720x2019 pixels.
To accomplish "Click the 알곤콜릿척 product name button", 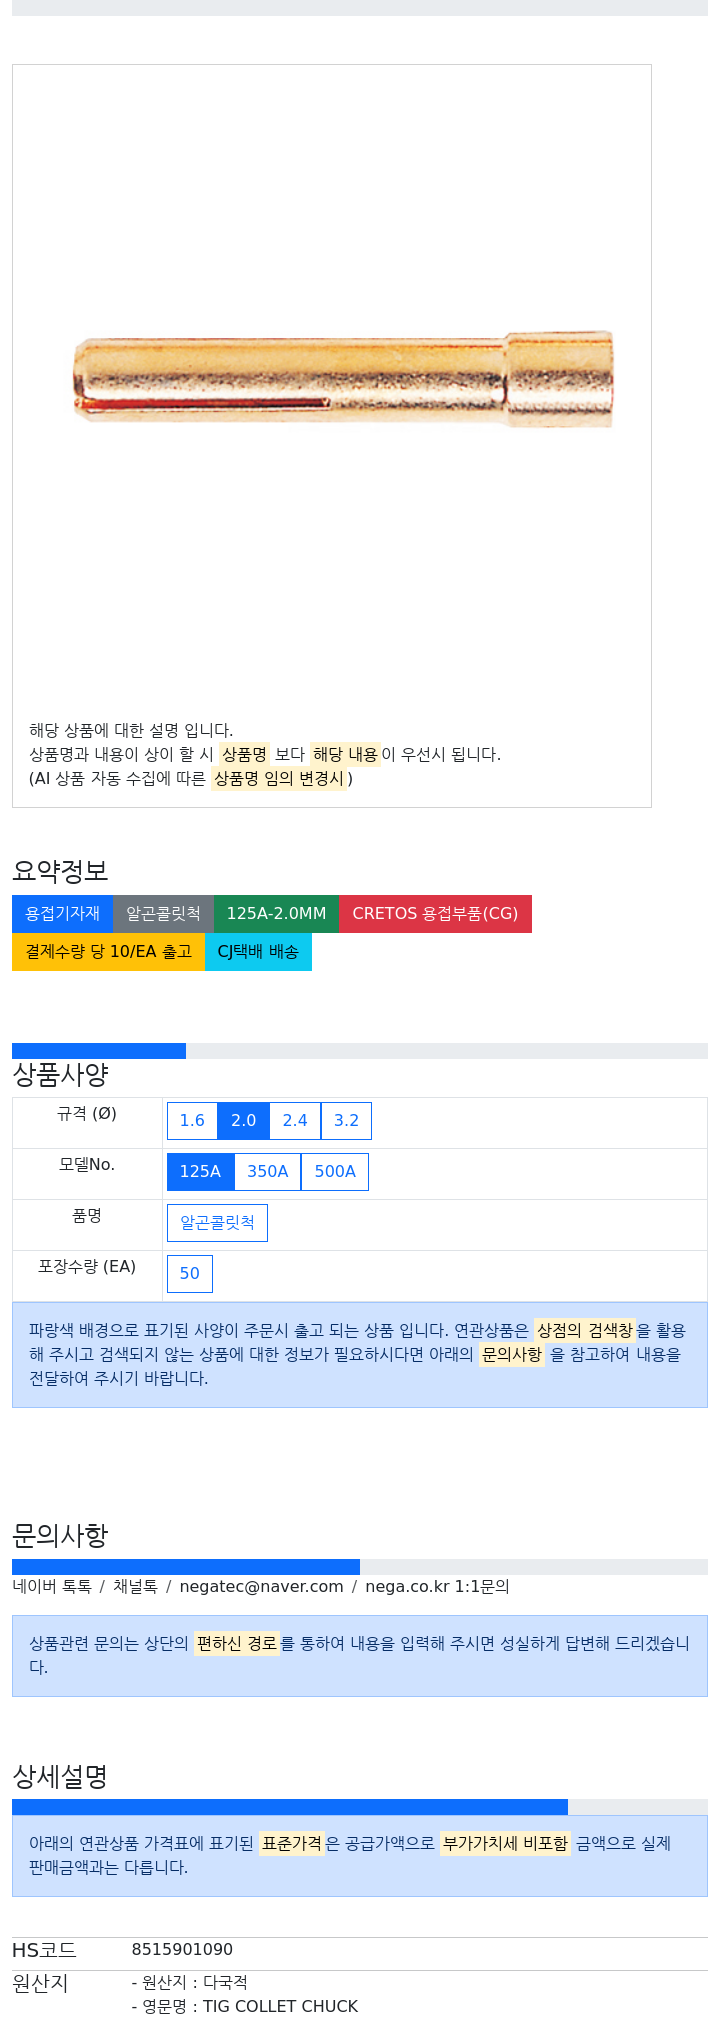I will 217,1223.
